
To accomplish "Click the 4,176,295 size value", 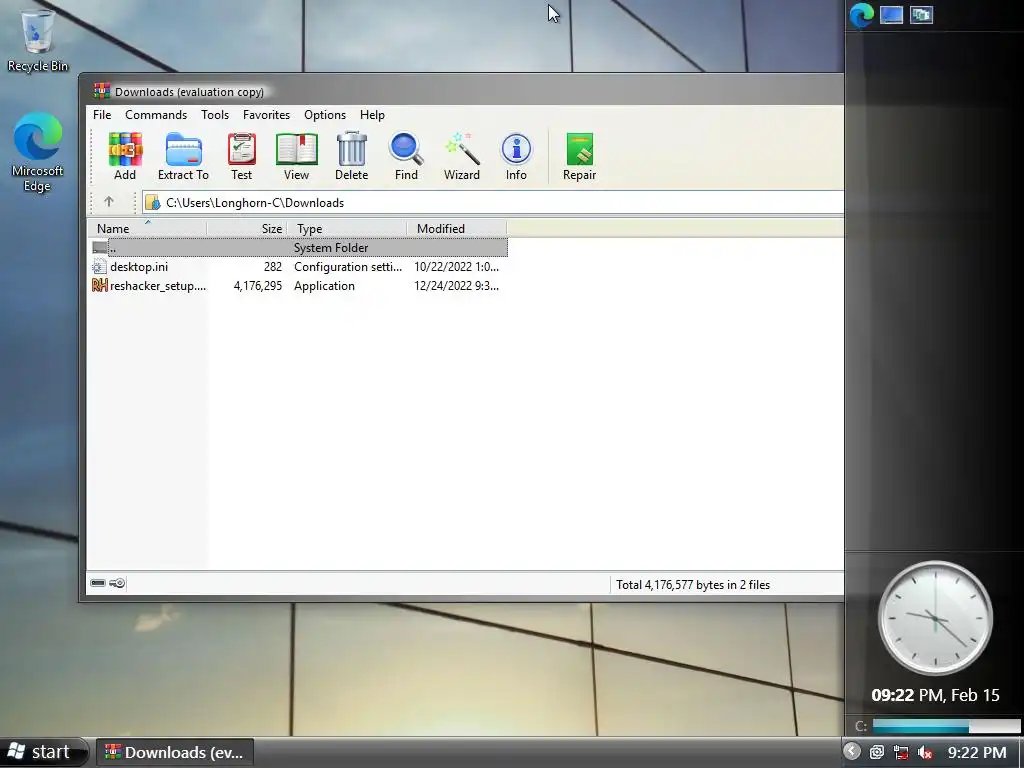I will (x=258, y=285).
